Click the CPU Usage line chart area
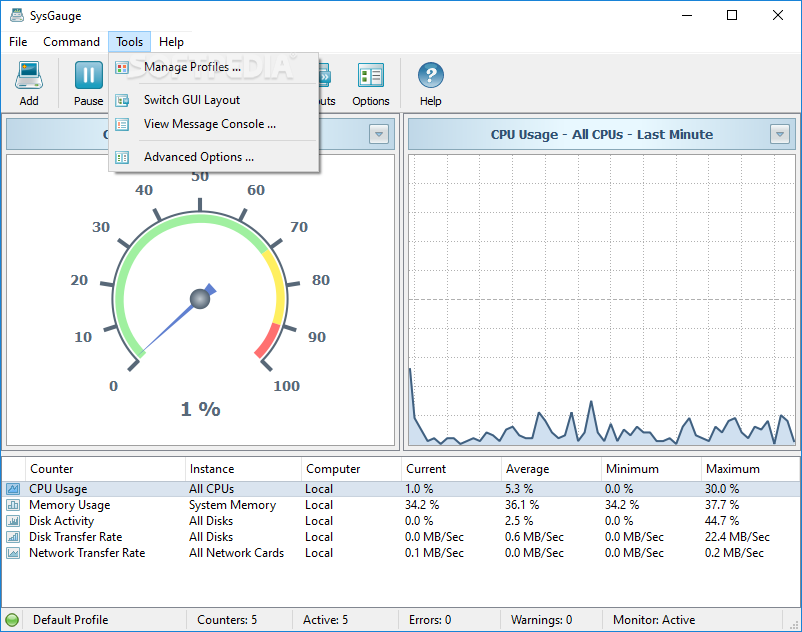The width and height of the screenshot is (802, 632). pos(602,300)
